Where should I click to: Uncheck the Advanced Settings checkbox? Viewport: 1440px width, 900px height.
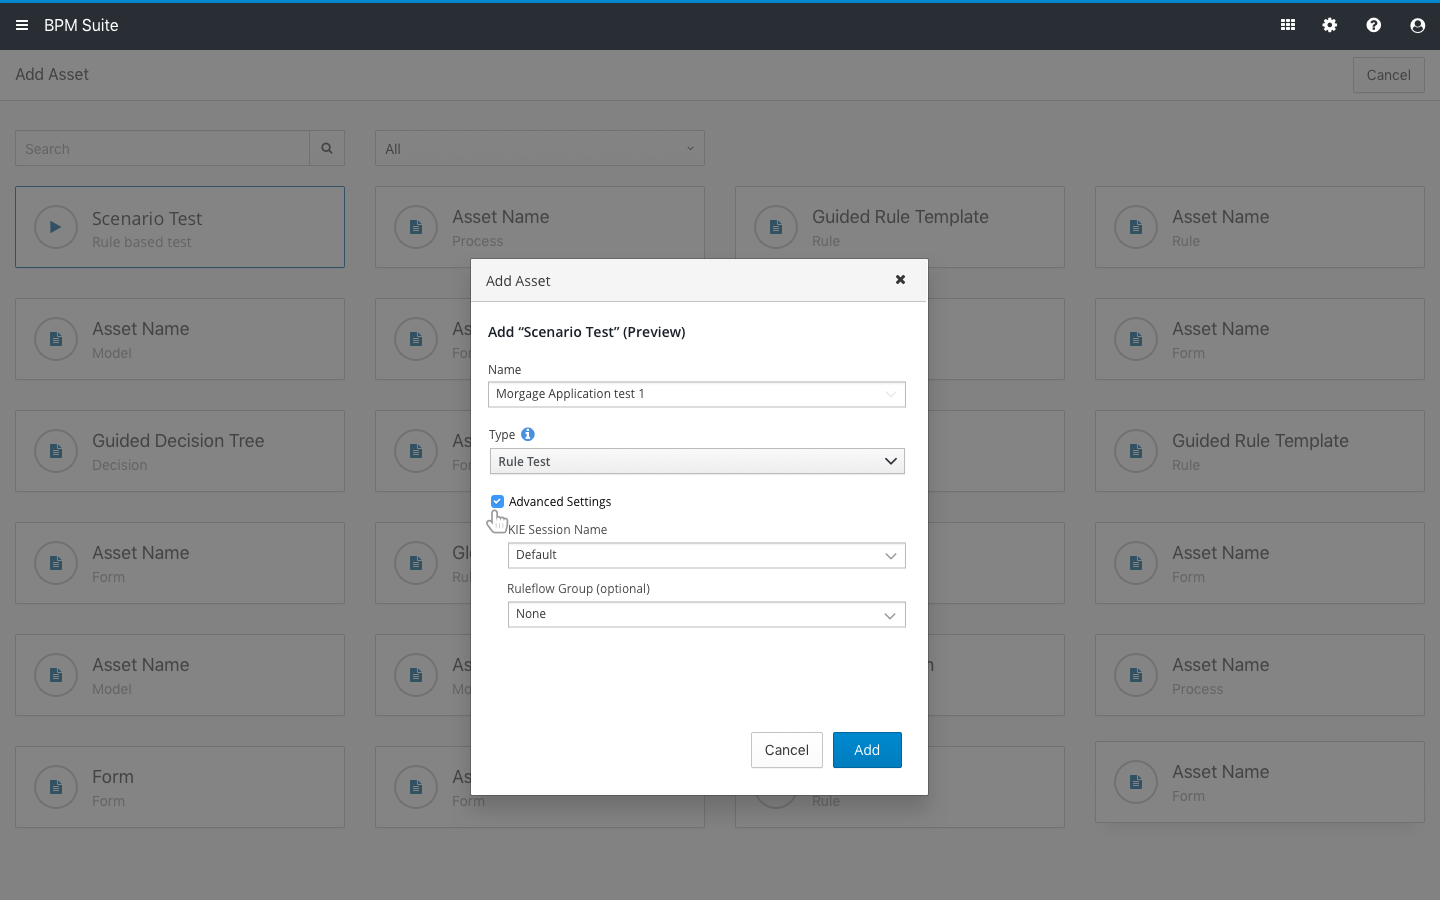(x=497, y=501)
